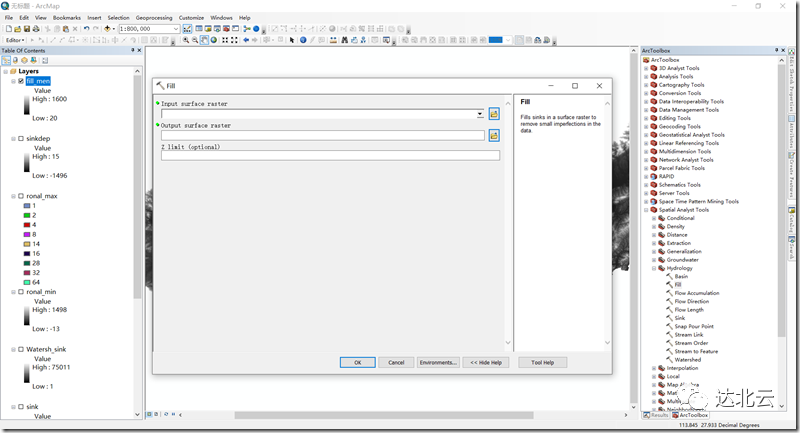This screenshot has width=800, height=433.
Task: Click the Measure ruler icon
Action: point(333,40)
